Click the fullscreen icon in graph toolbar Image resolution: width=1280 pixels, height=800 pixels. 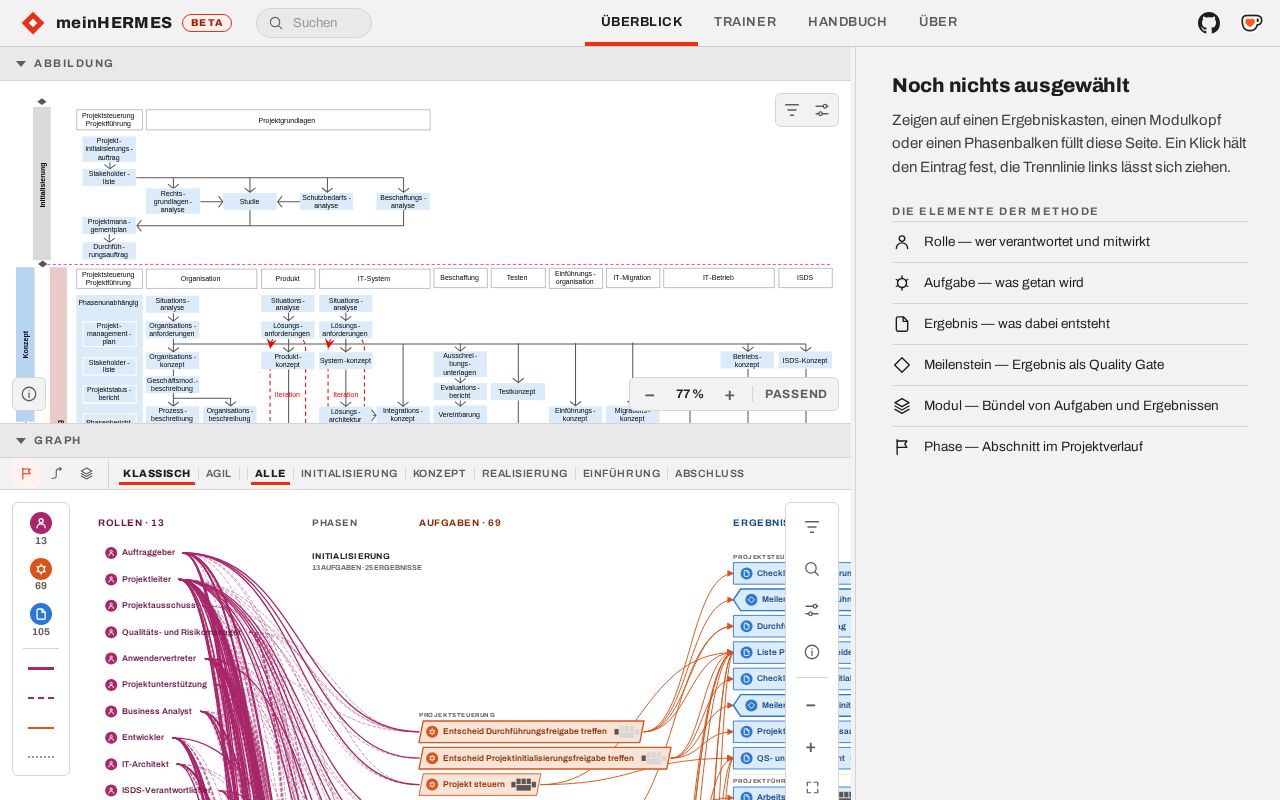tap(812, 788)
